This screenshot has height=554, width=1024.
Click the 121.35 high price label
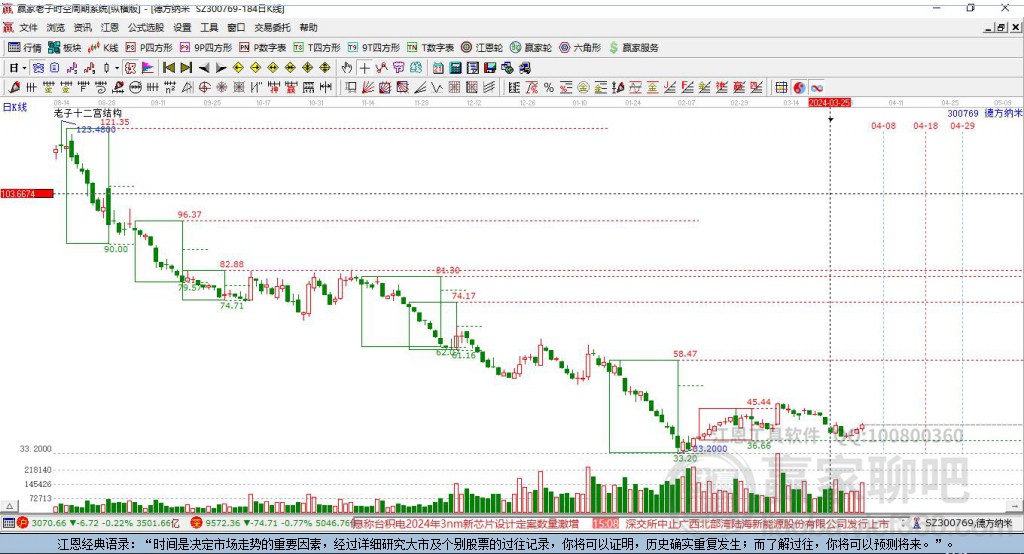click(115, 122)
